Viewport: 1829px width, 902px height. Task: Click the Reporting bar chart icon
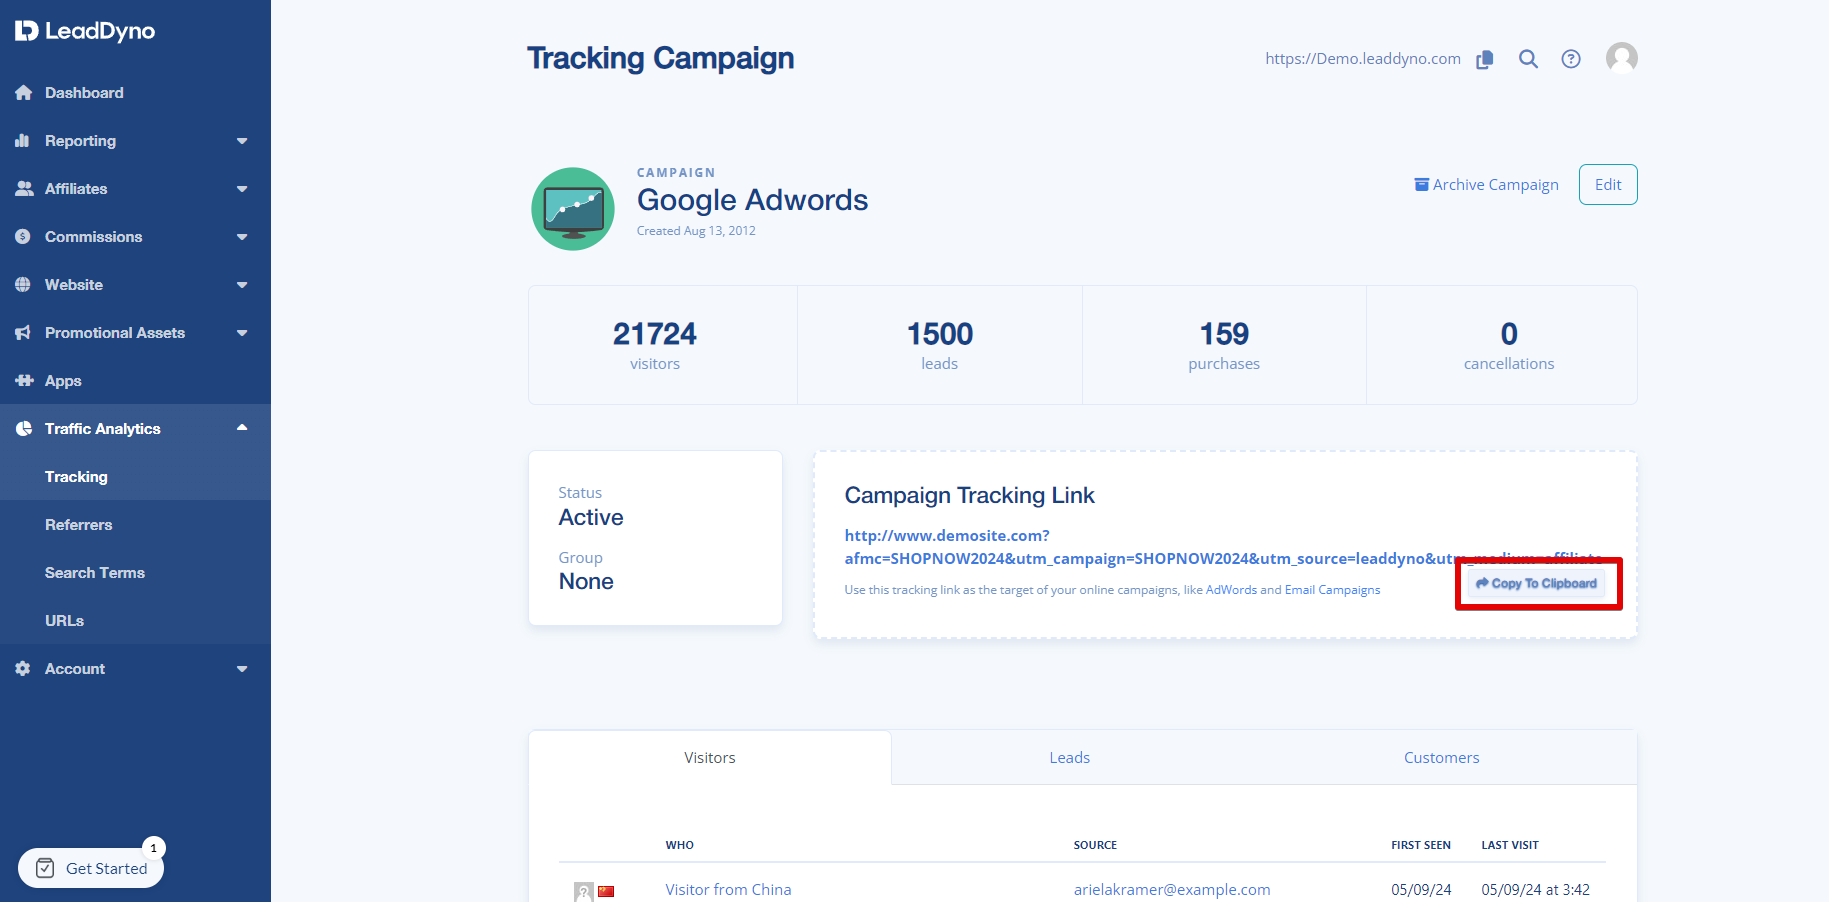(22, 141)
